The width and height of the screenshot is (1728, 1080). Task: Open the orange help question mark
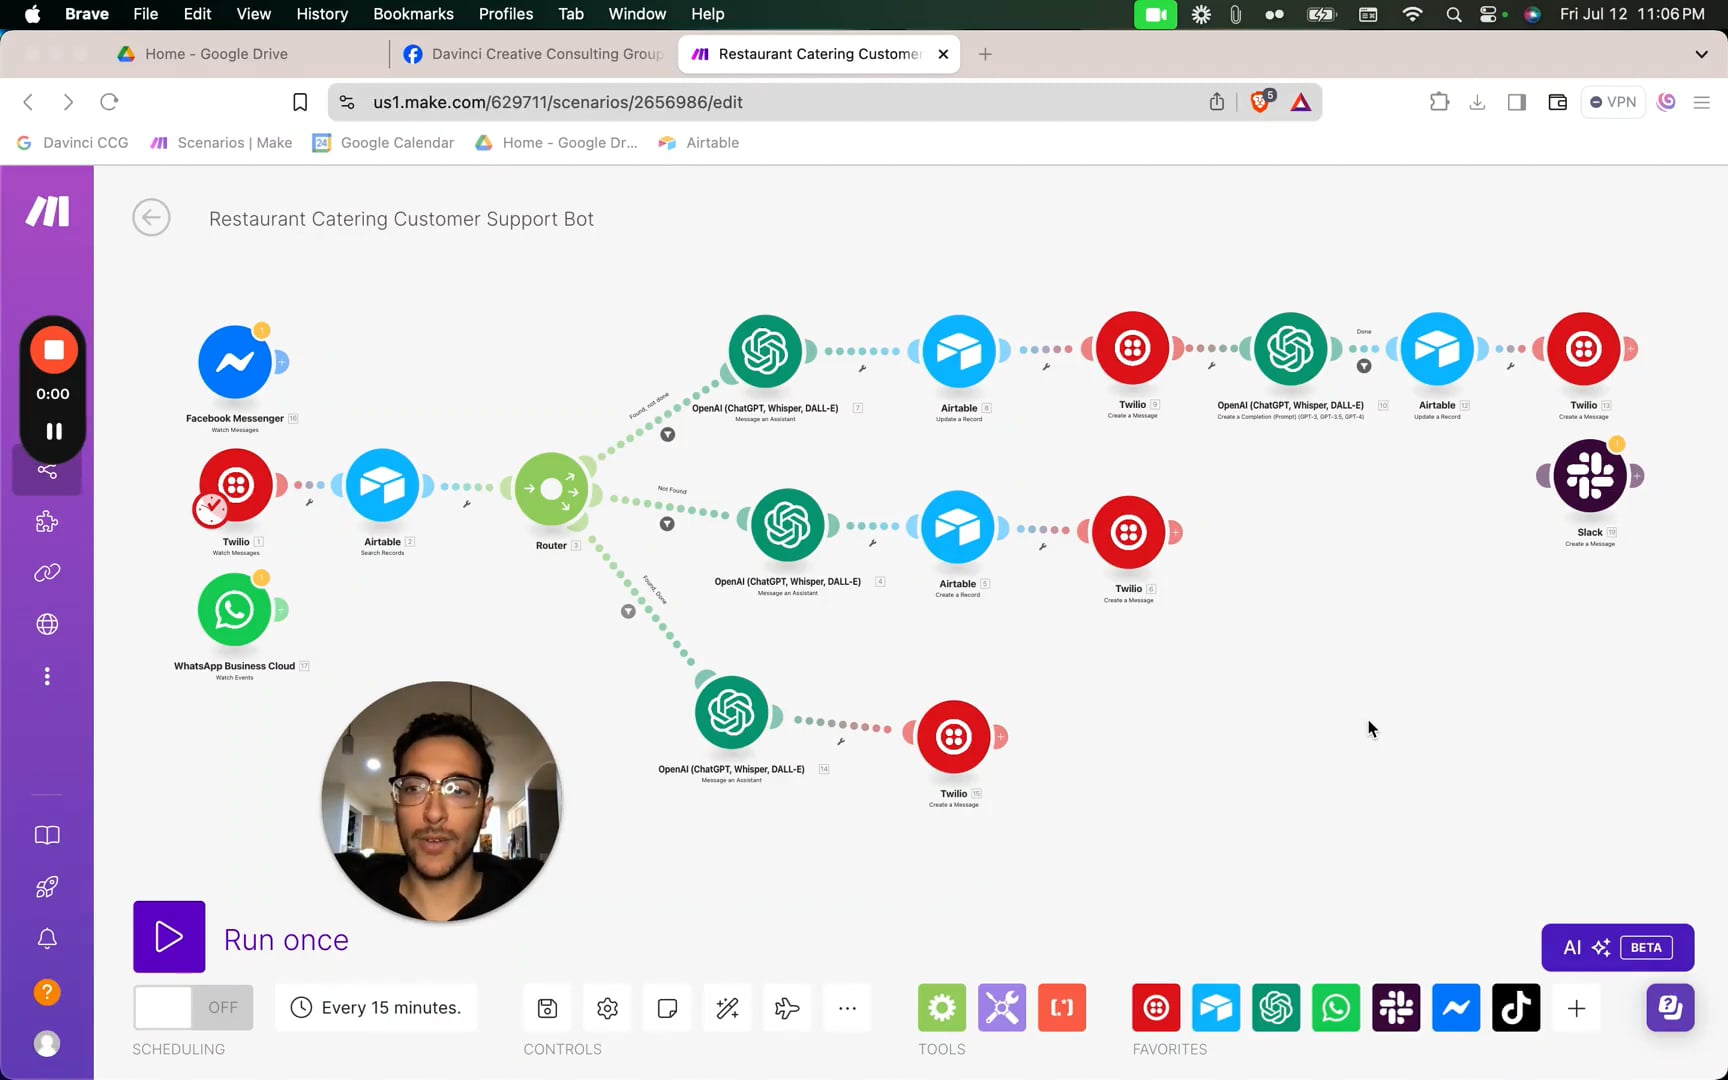[47, 992]
